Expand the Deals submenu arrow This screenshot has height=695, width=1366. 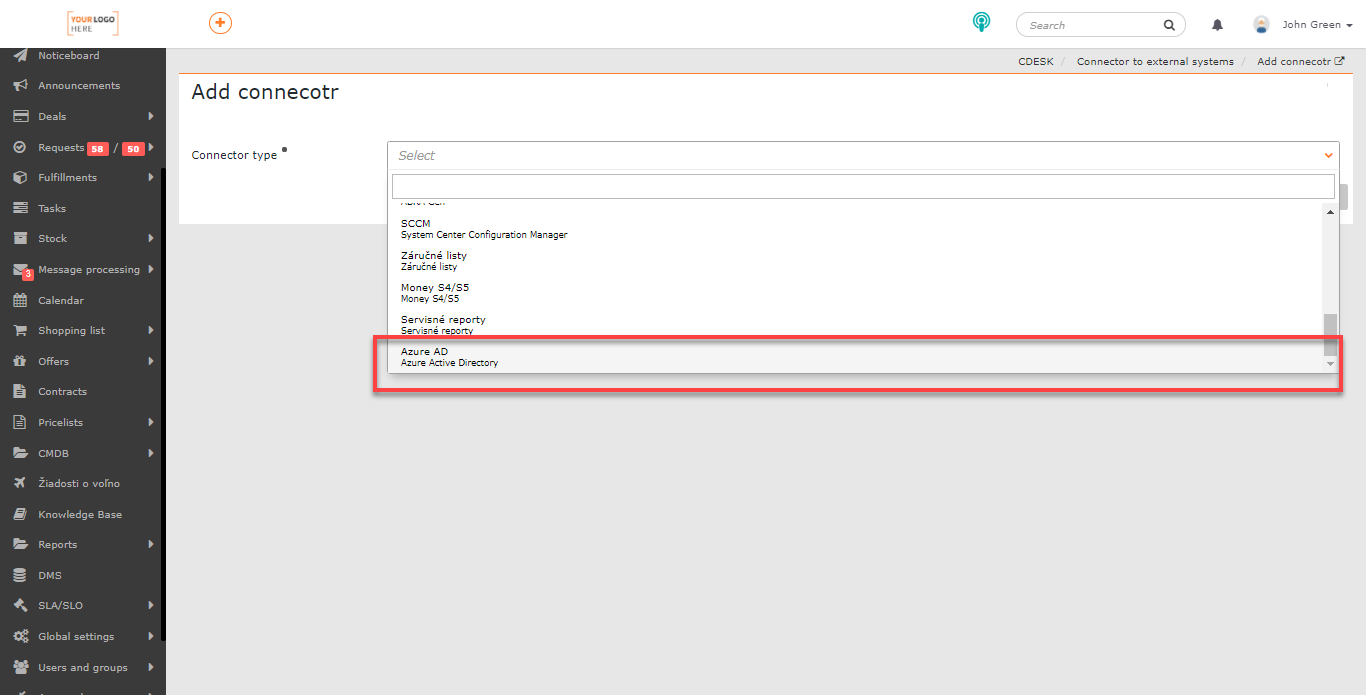pyautogui.click(x=150, y=116)
